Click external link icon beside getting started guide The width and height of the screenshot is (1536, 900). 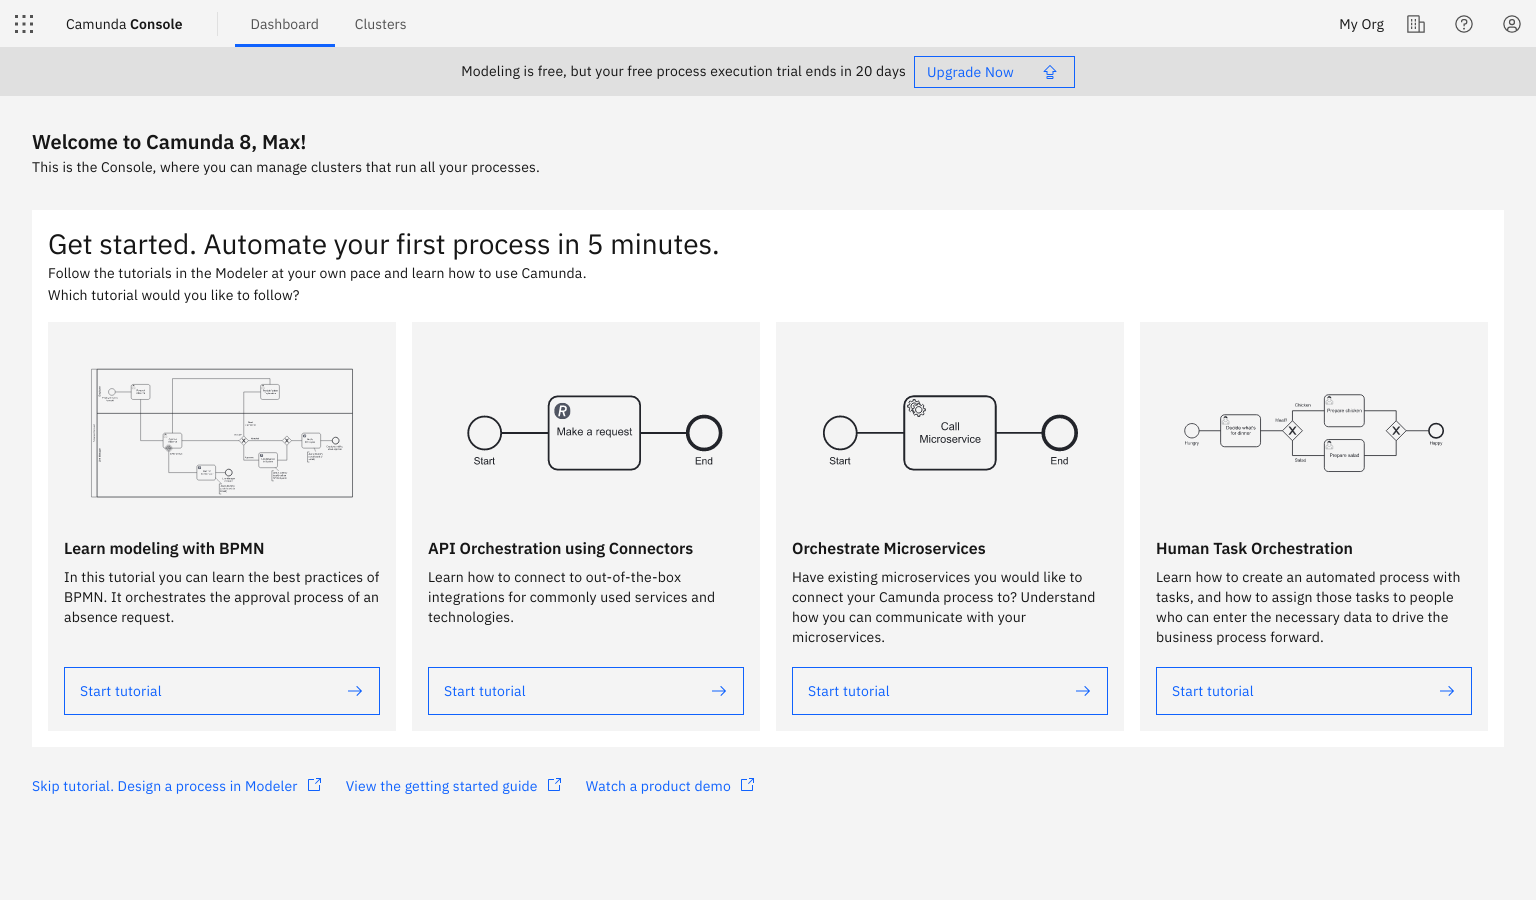[x=555, y=785]
